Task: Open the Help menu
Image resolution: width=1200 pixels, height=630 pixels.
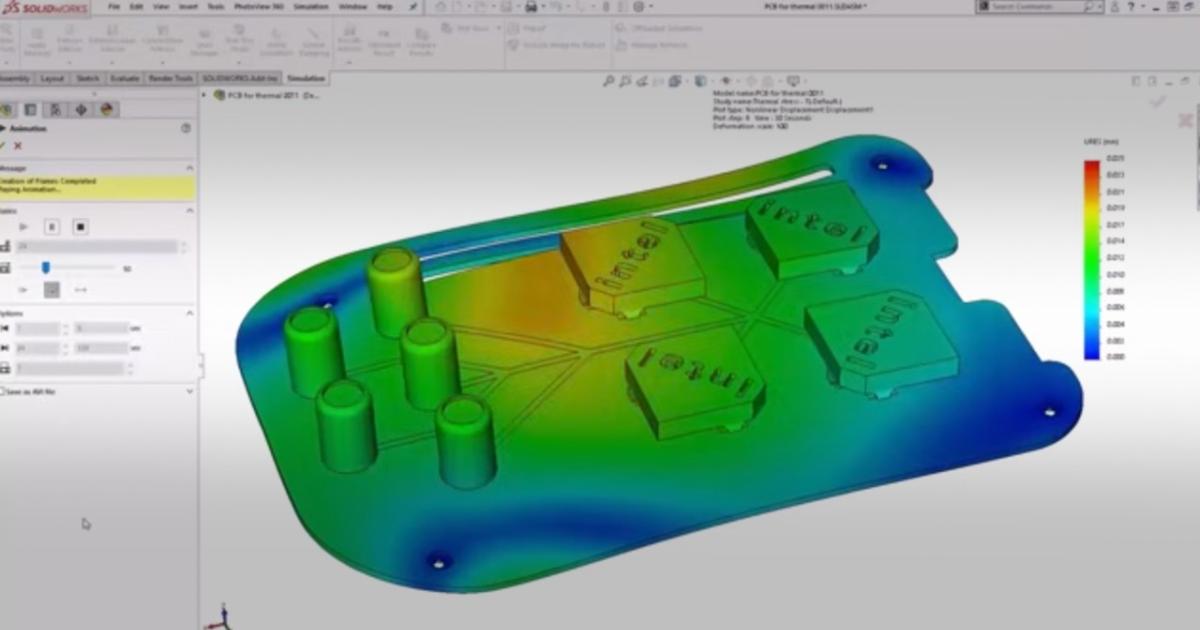Action: [x=385, y=7]
